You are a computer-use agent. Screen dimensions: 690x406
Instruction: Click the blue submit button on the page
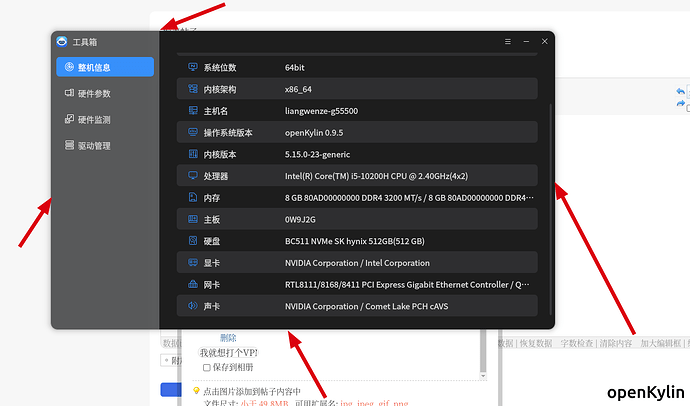point(171,390)
